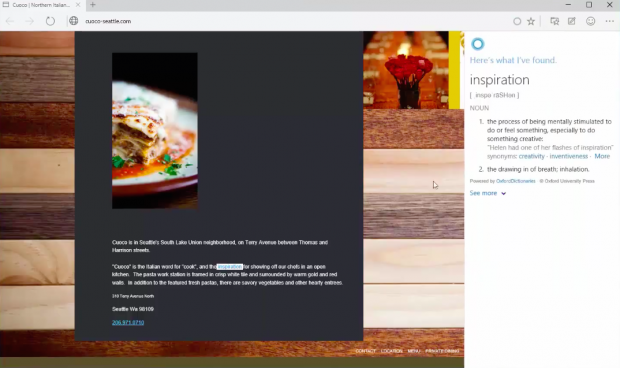620x368 pixels.
Task: Show more synonyms via More link
Action: tap(602, 156)
